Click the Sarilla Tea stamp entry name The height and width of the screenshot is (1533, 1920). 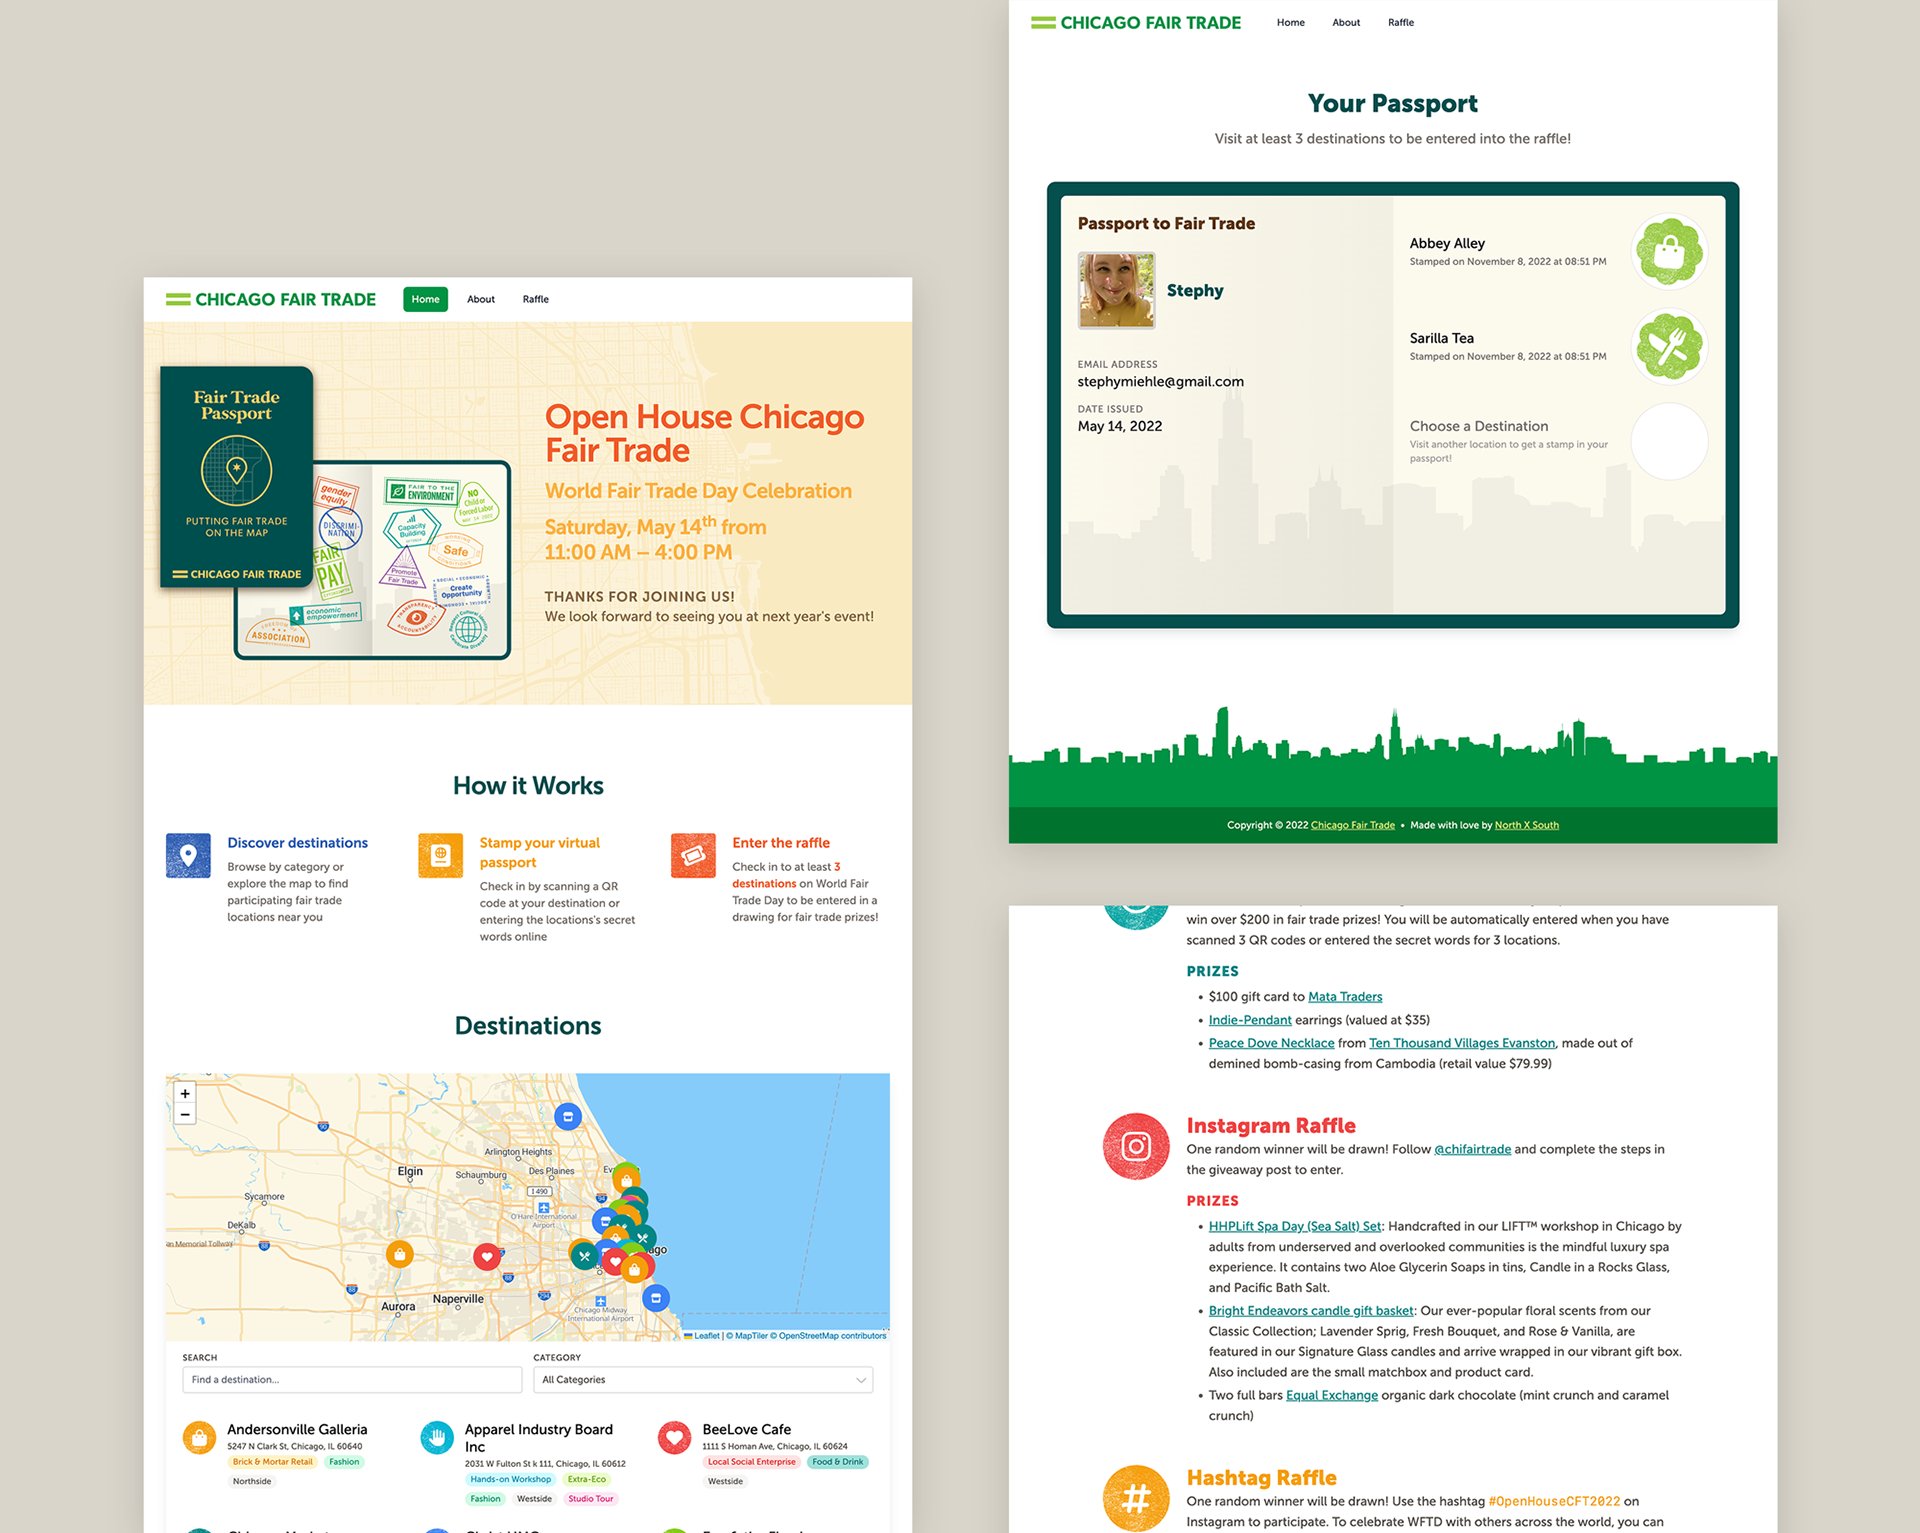click(1441, 338)
